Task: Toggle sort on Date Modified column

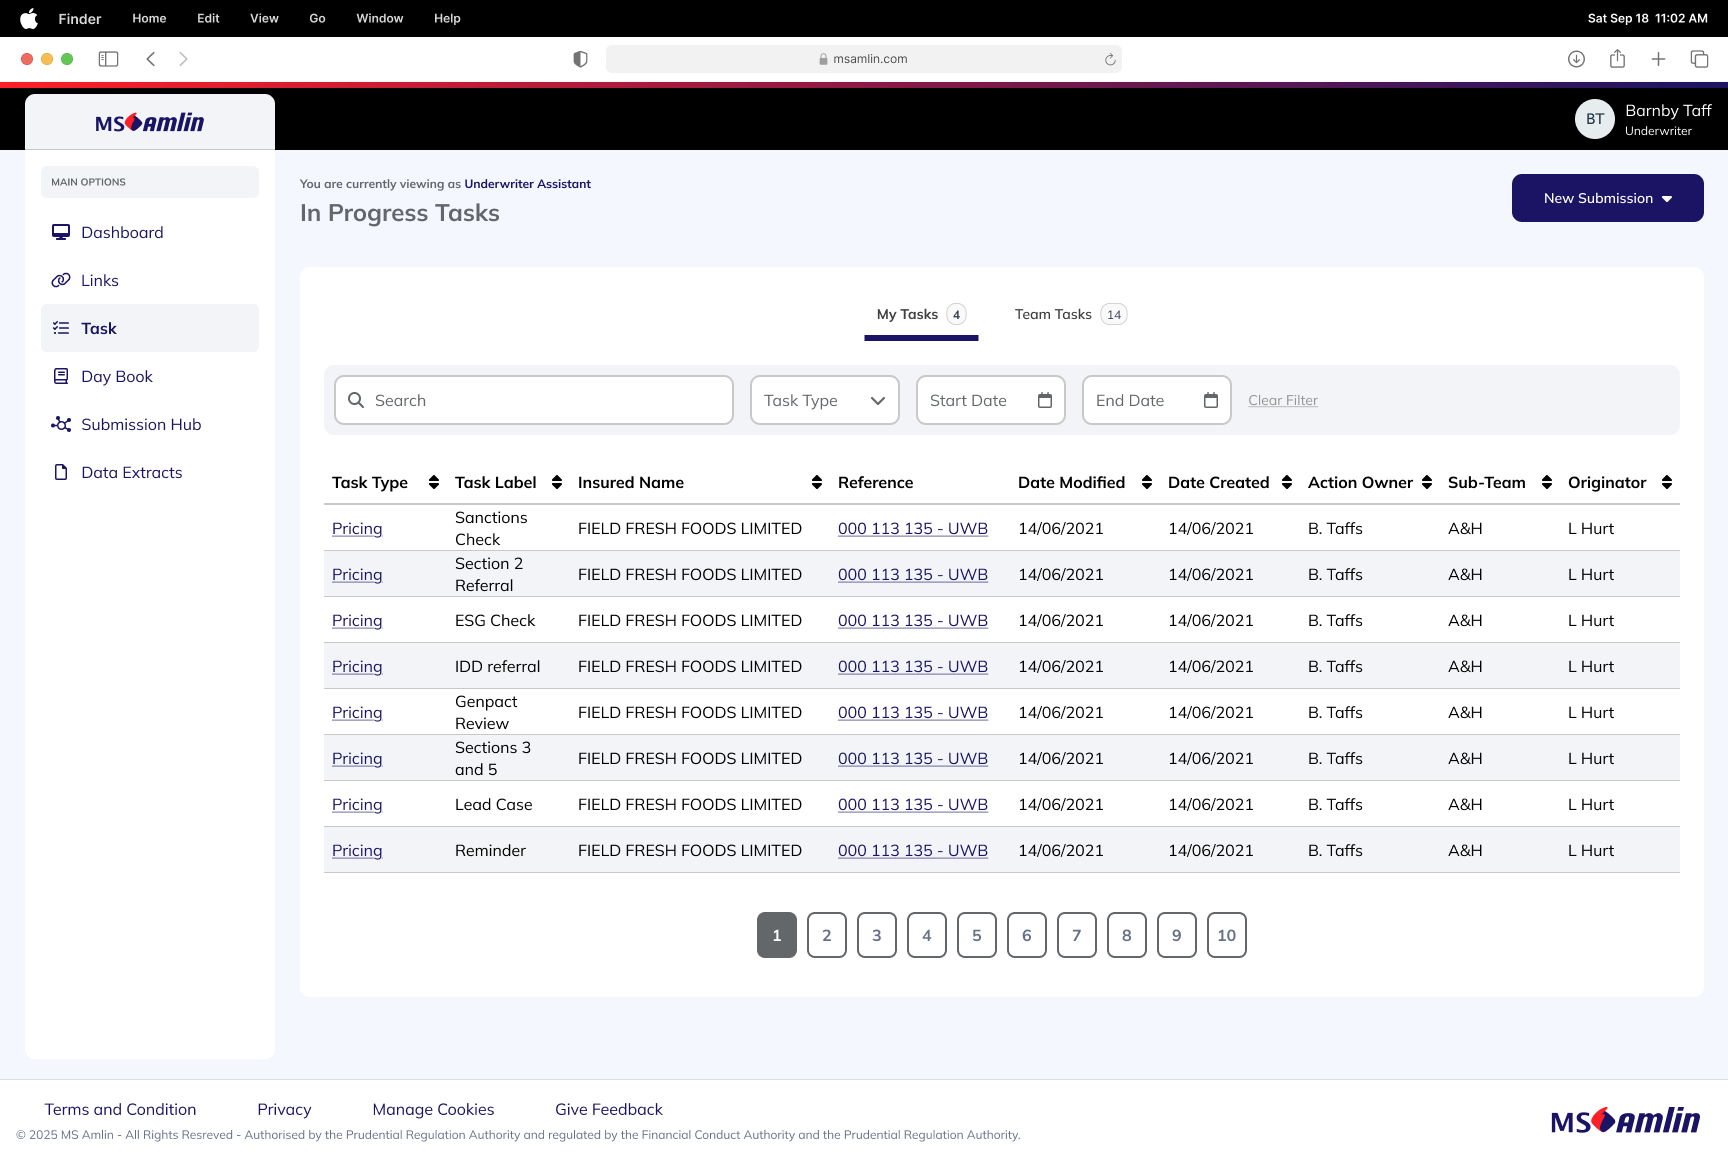Action: pos(1147,482)
